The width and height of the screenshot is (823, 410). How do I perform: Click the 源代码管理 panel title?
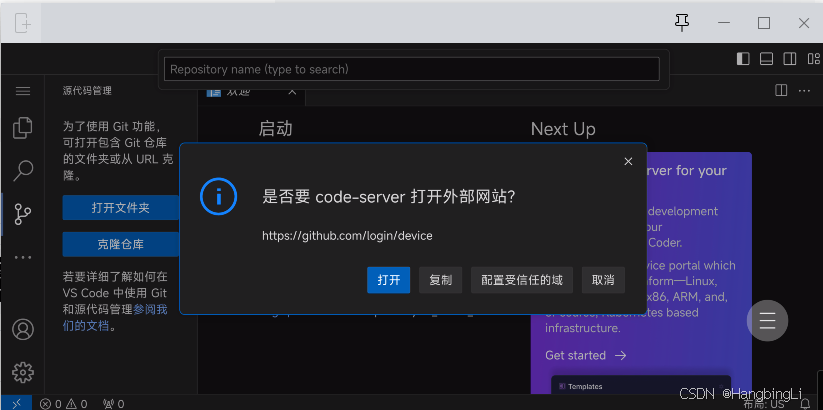87,91
